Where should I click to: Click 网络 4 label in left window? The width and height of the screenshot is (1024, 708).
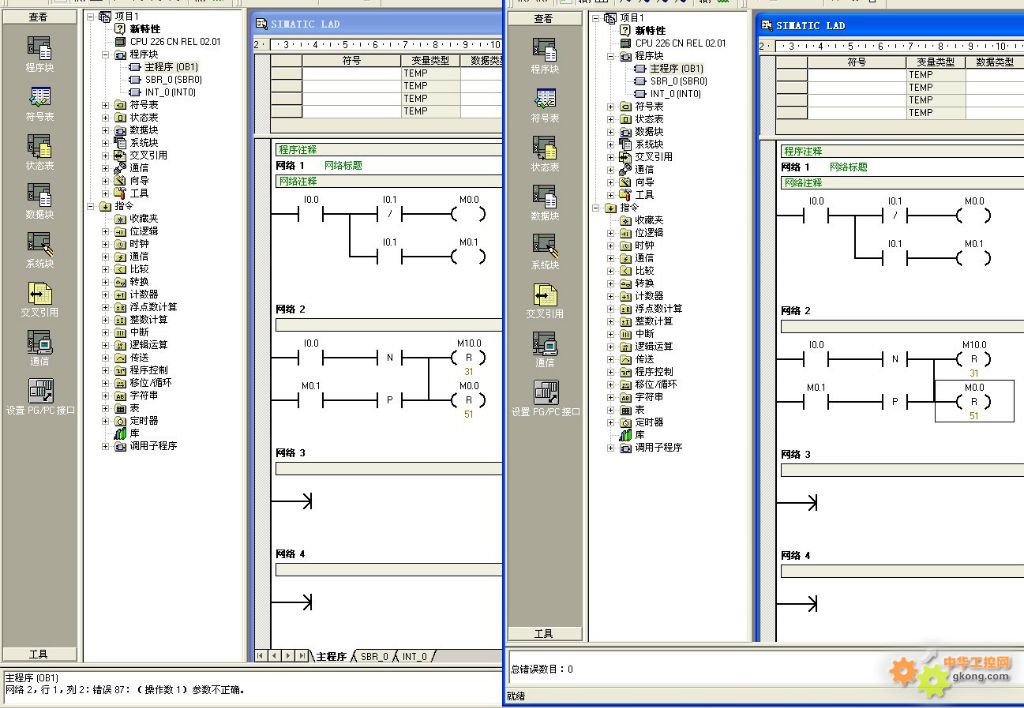coord(290,554)
